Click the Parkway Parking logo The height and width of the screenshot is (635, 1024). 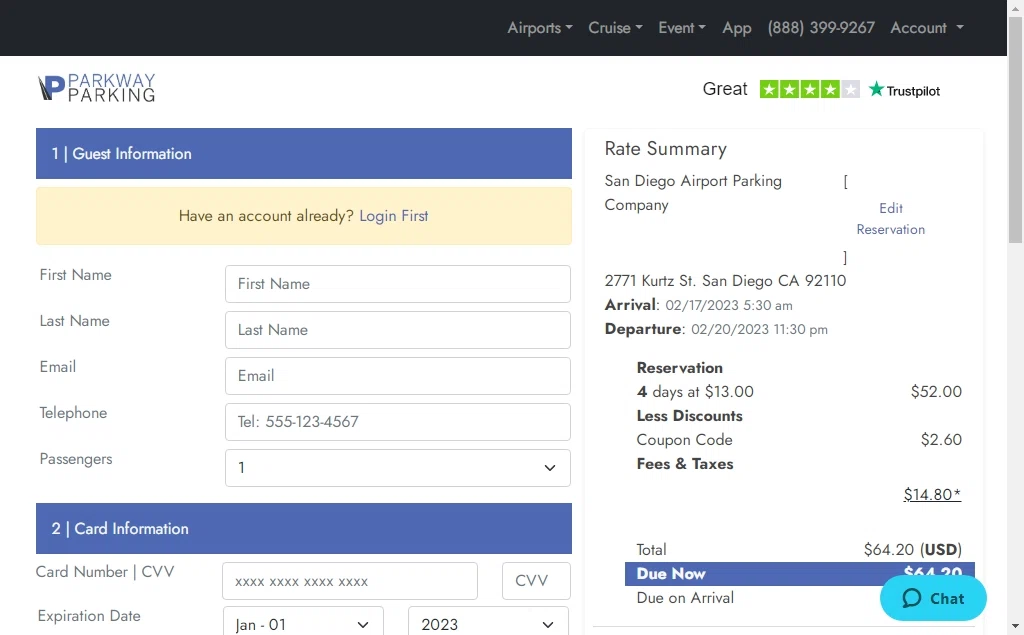97,88
